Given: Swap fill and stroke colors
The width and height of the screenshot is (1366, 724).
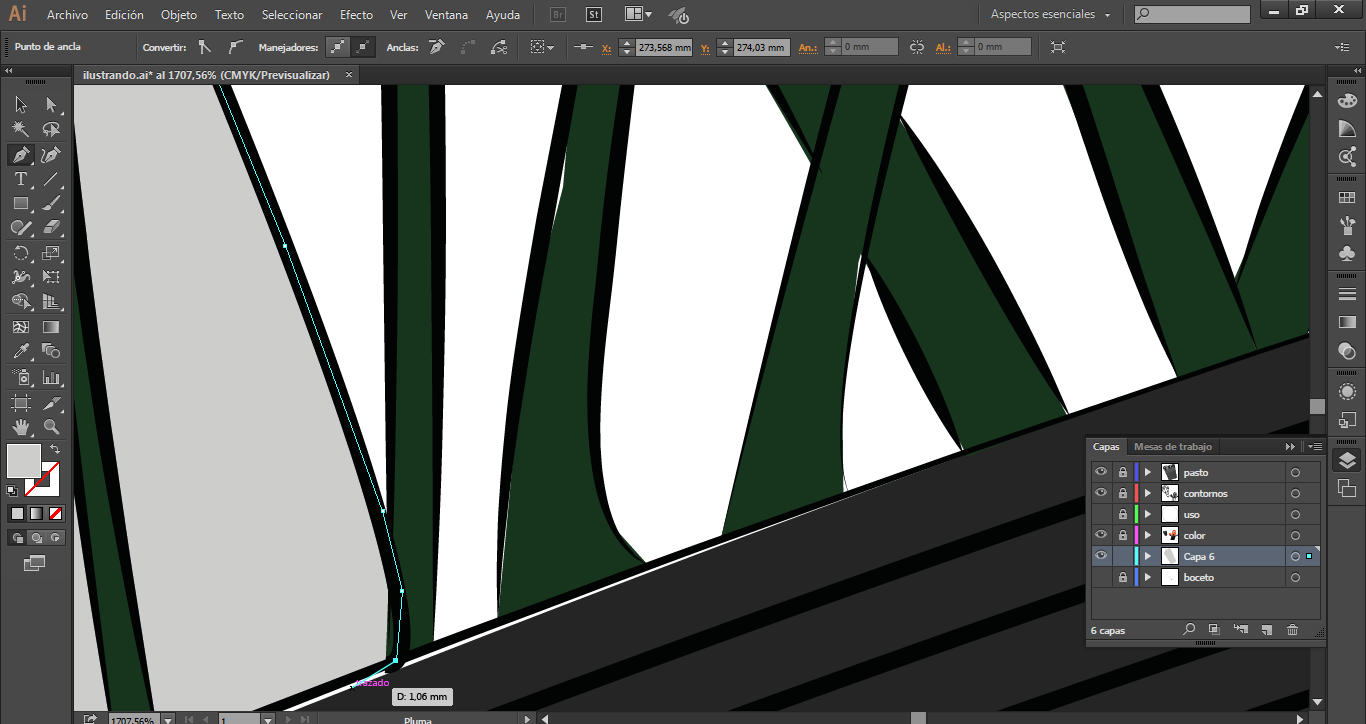Looking at the screenshot, I should [55, 450].
